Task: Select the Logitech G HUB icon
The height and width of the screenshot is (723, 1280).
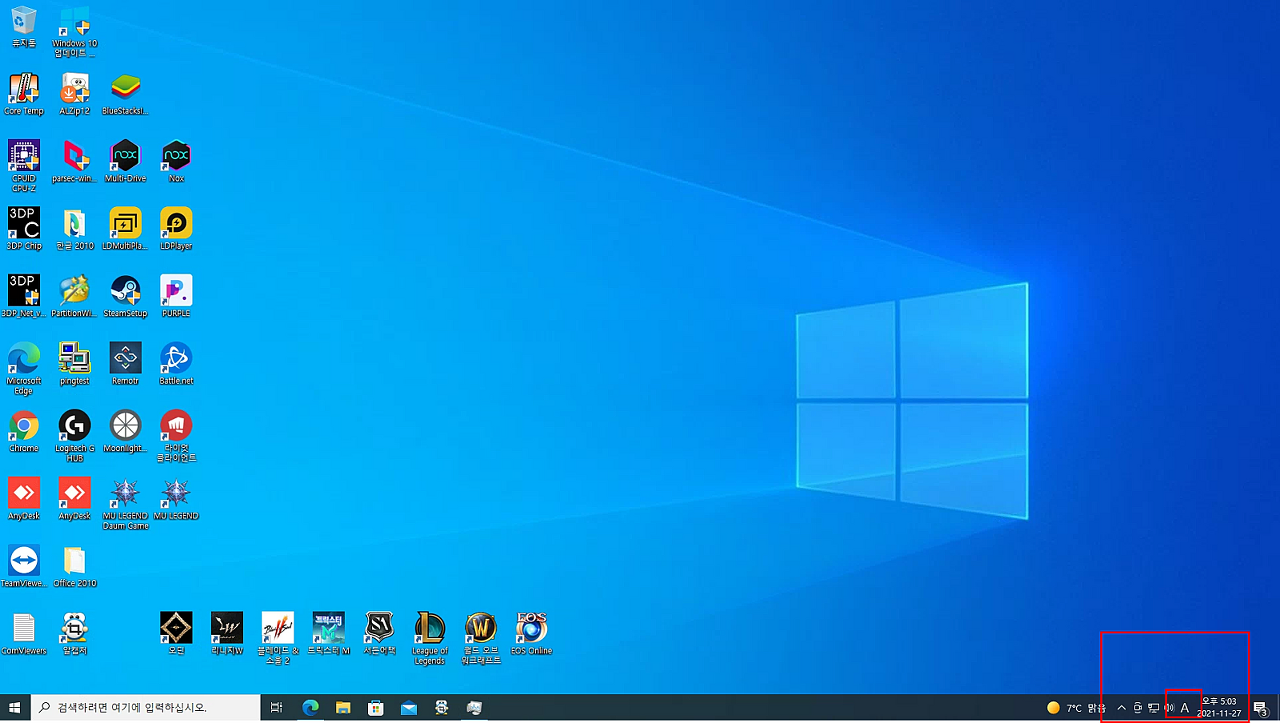Action: tap(75, 436)
